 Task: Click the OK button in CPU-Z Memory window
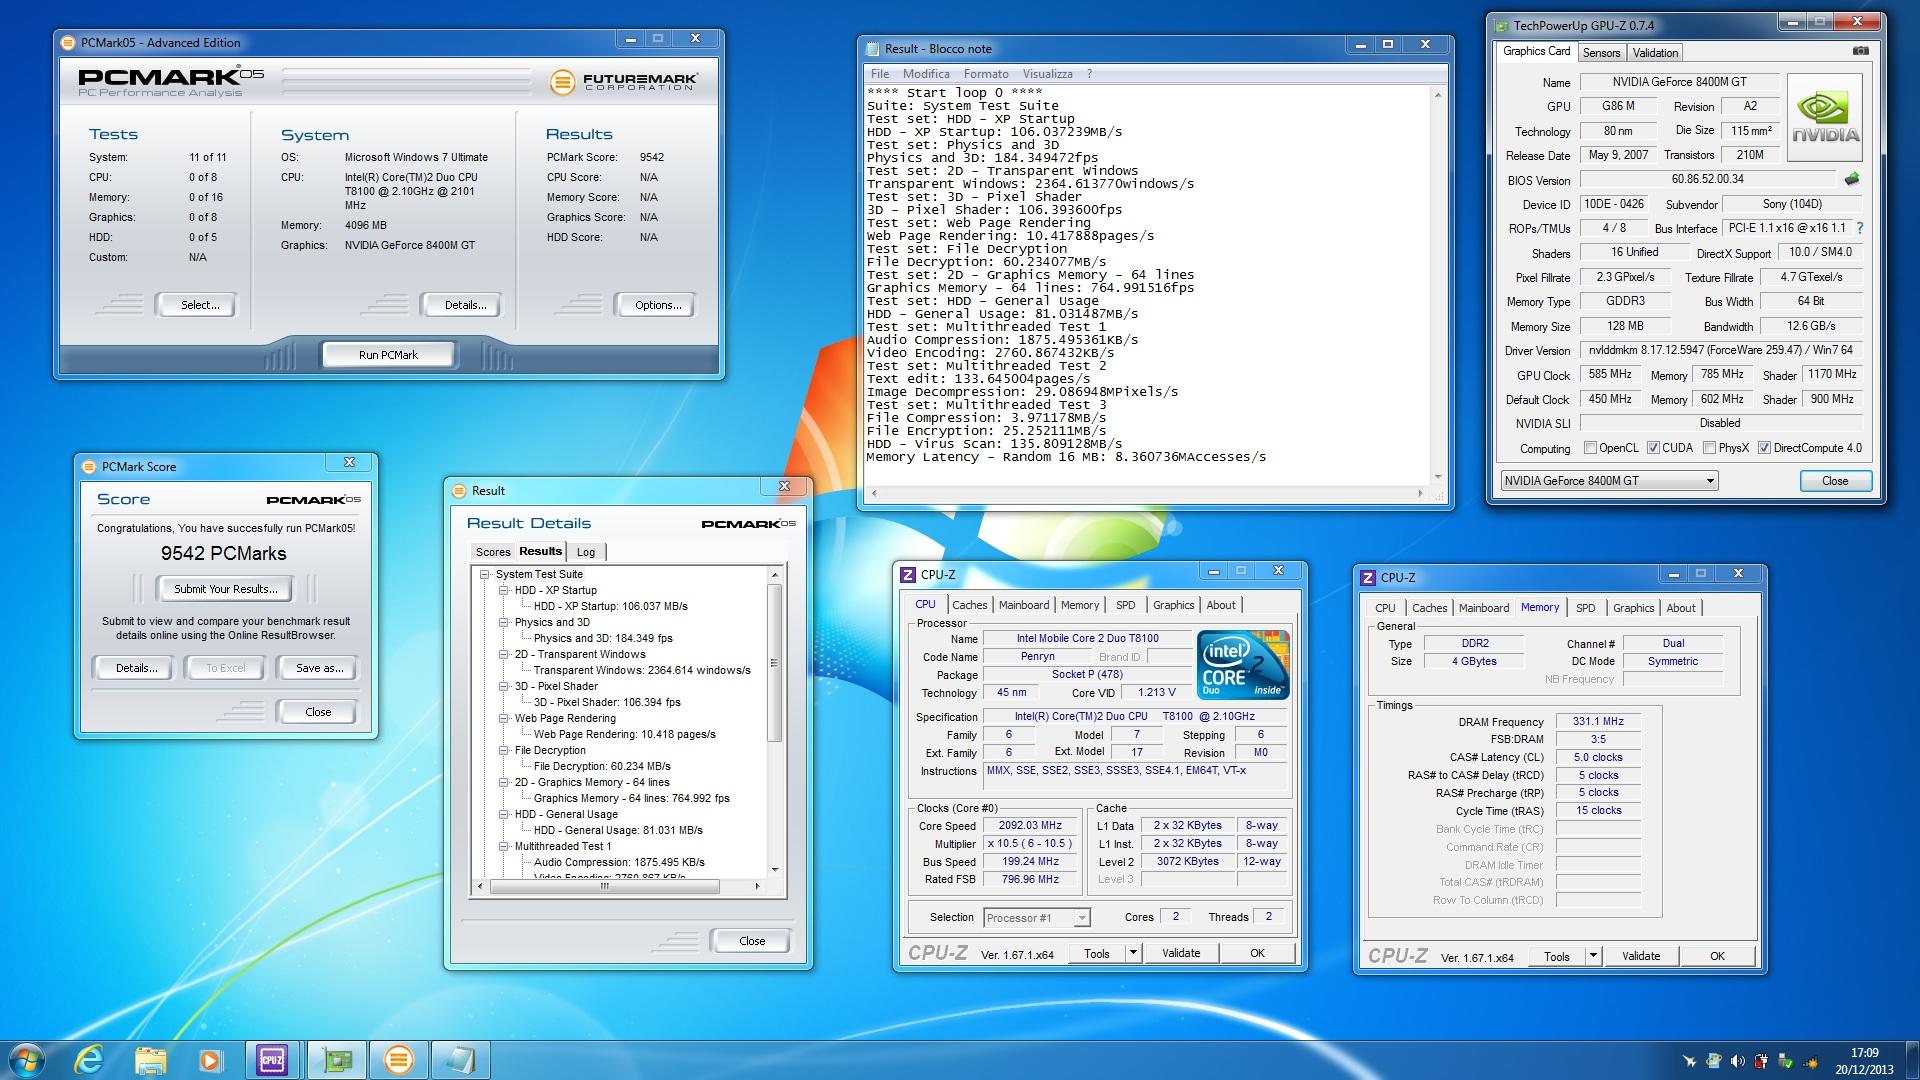pos(1717,956)
